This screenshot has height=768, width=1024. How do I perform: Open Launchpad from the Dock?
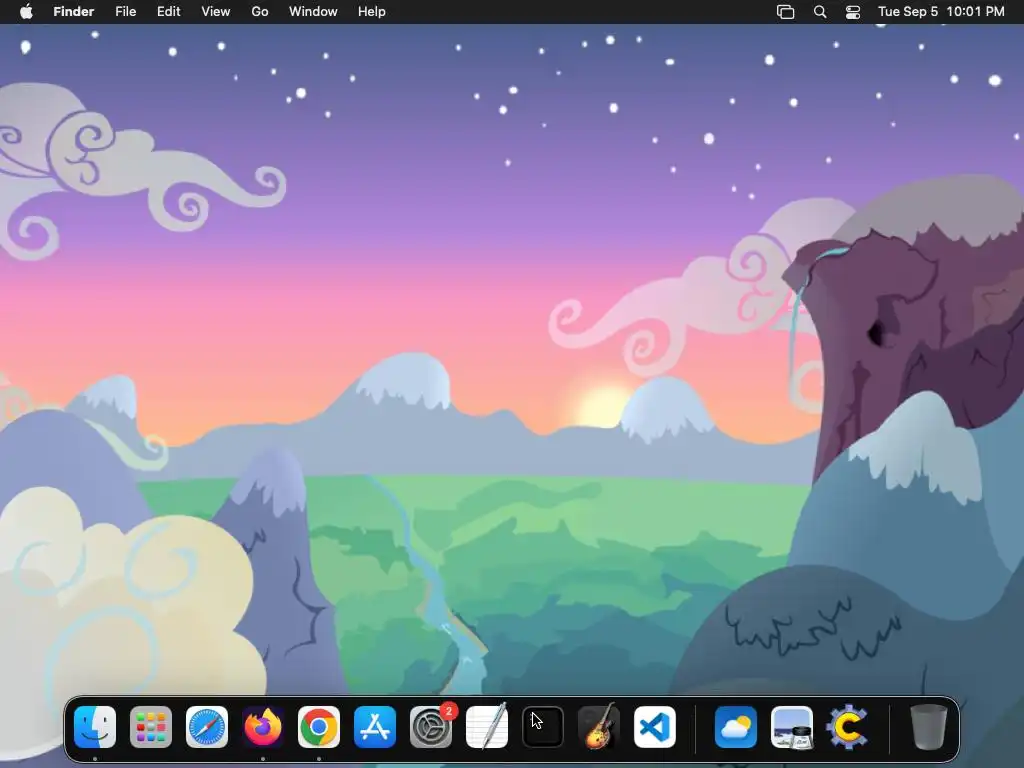(151, 727)
